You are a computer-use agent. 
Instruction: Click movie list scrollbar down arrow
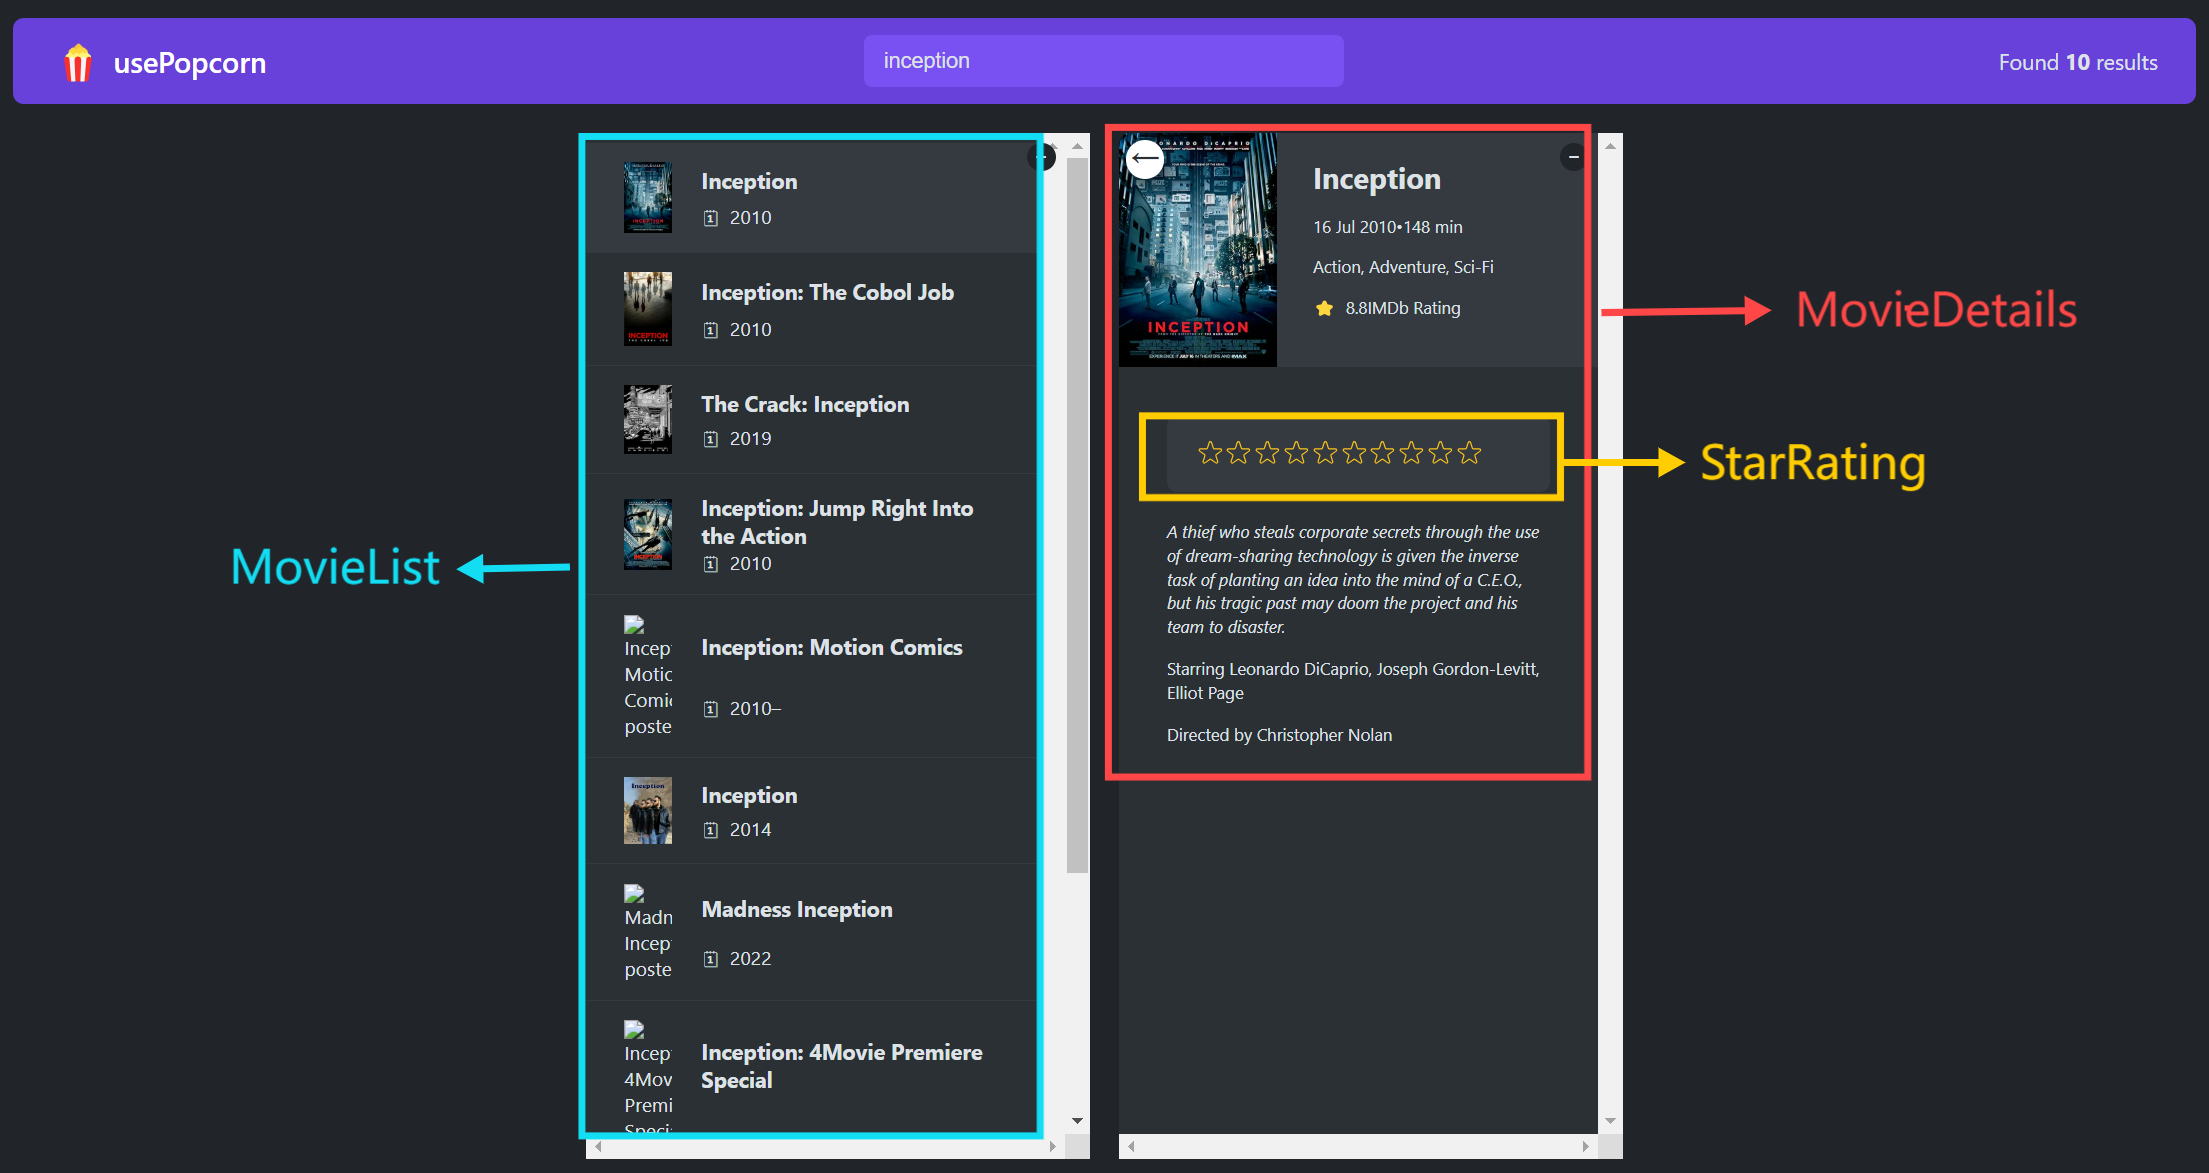click(1077, 1121)
